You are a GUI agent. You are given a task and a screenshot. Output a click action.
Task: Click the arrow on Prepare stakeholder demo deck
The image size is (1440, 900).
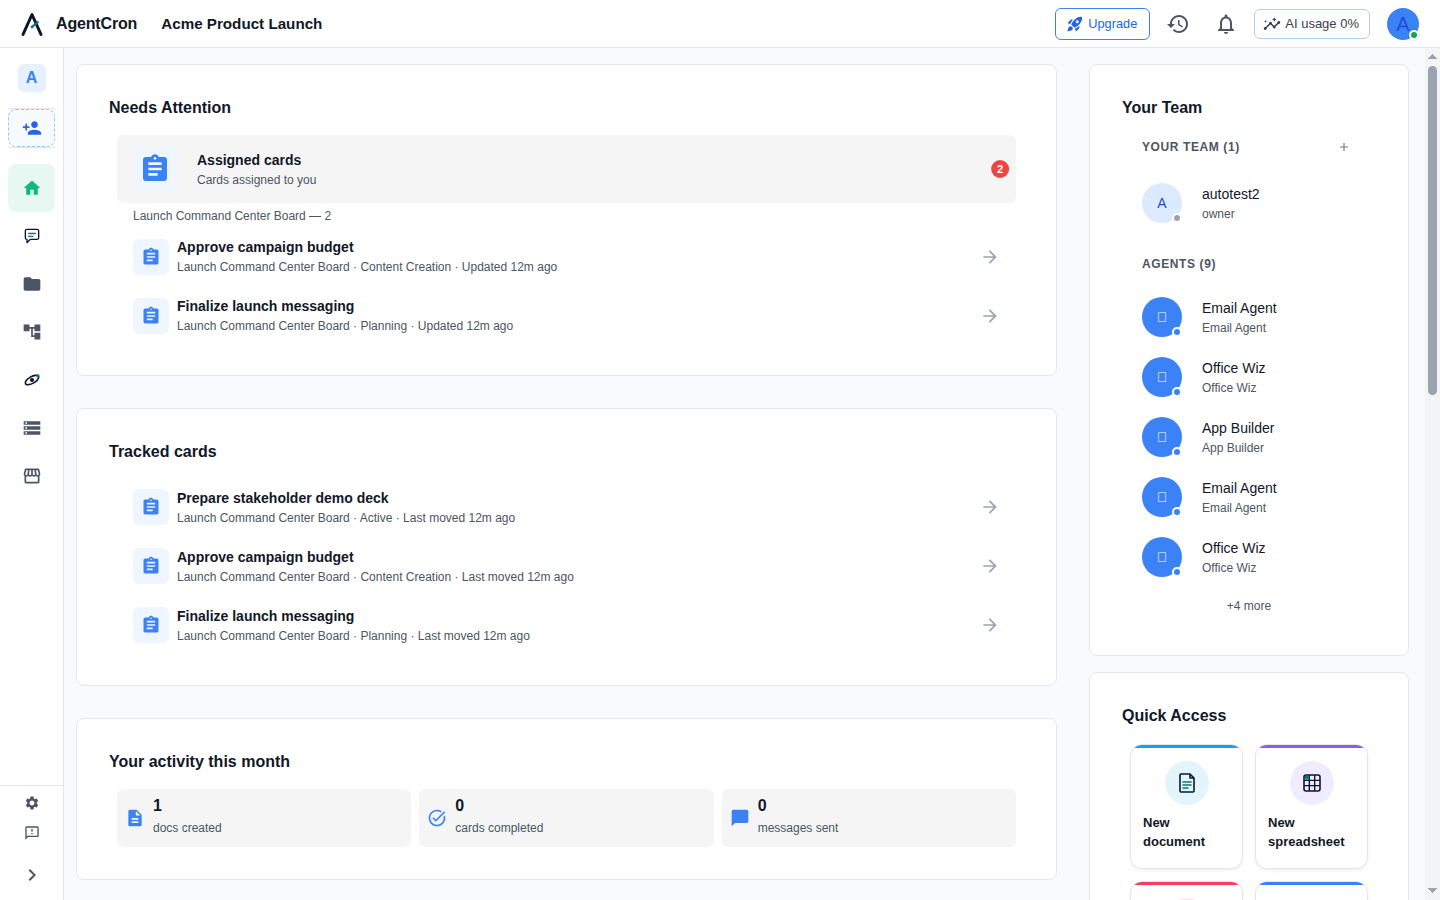[990, 507]
